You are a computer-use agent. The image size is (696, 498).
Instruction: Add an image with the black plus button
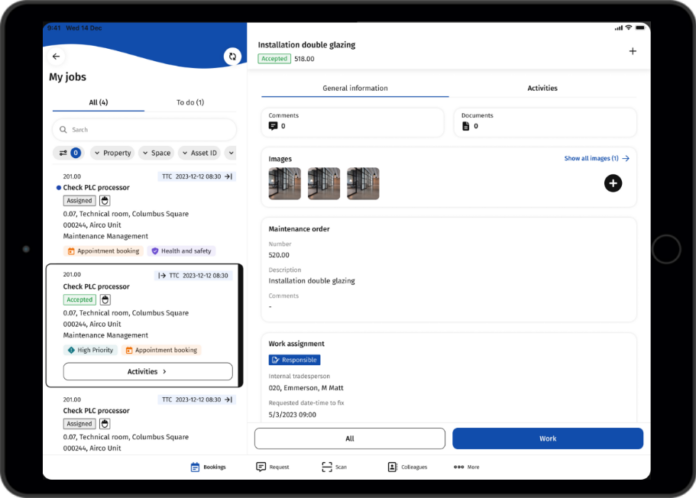(x=613, y=183)
